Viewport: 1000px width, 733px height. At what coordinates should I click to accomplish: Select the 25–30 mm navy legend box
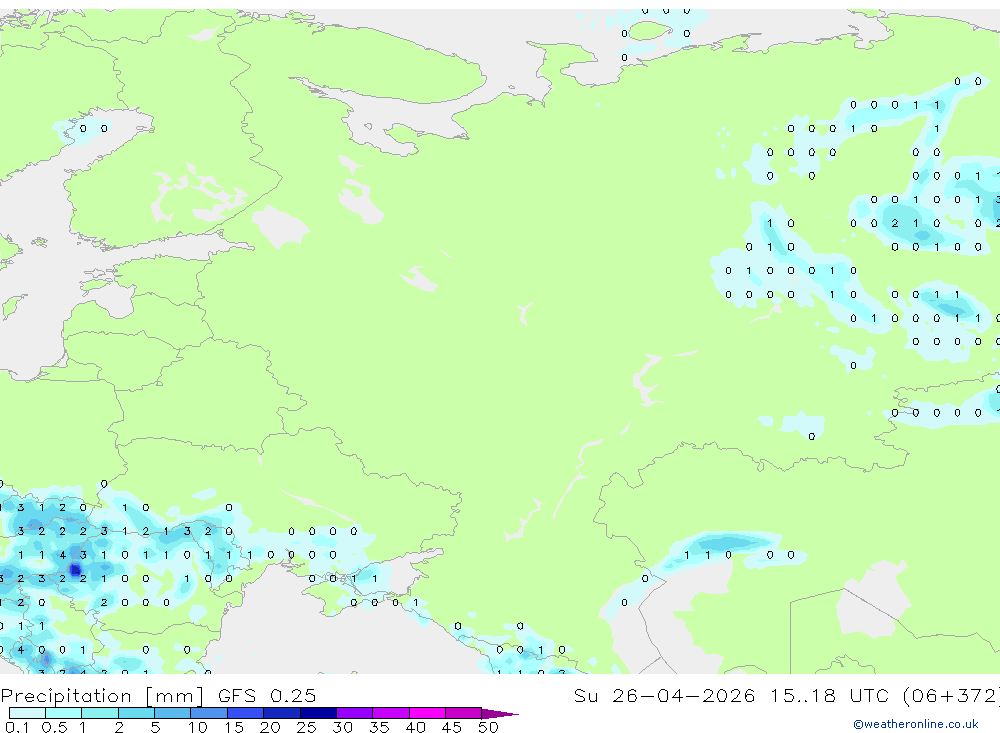318,713
